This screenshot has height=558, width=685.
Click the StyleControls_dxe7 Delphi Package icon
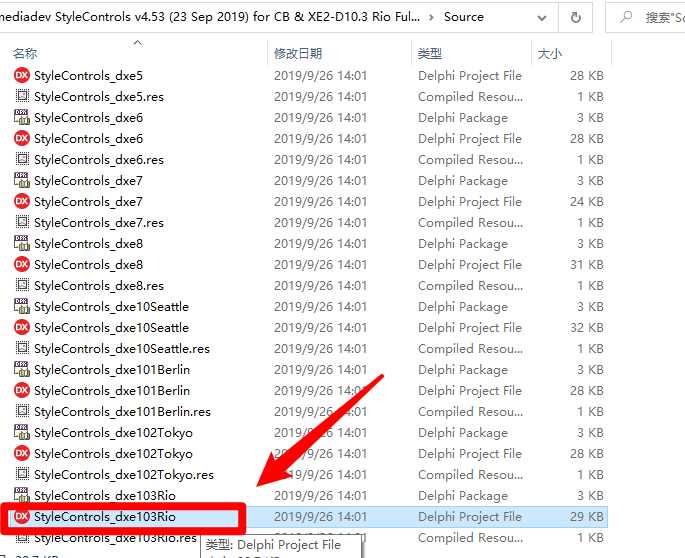pyautogui.click(x=22, y=180)
